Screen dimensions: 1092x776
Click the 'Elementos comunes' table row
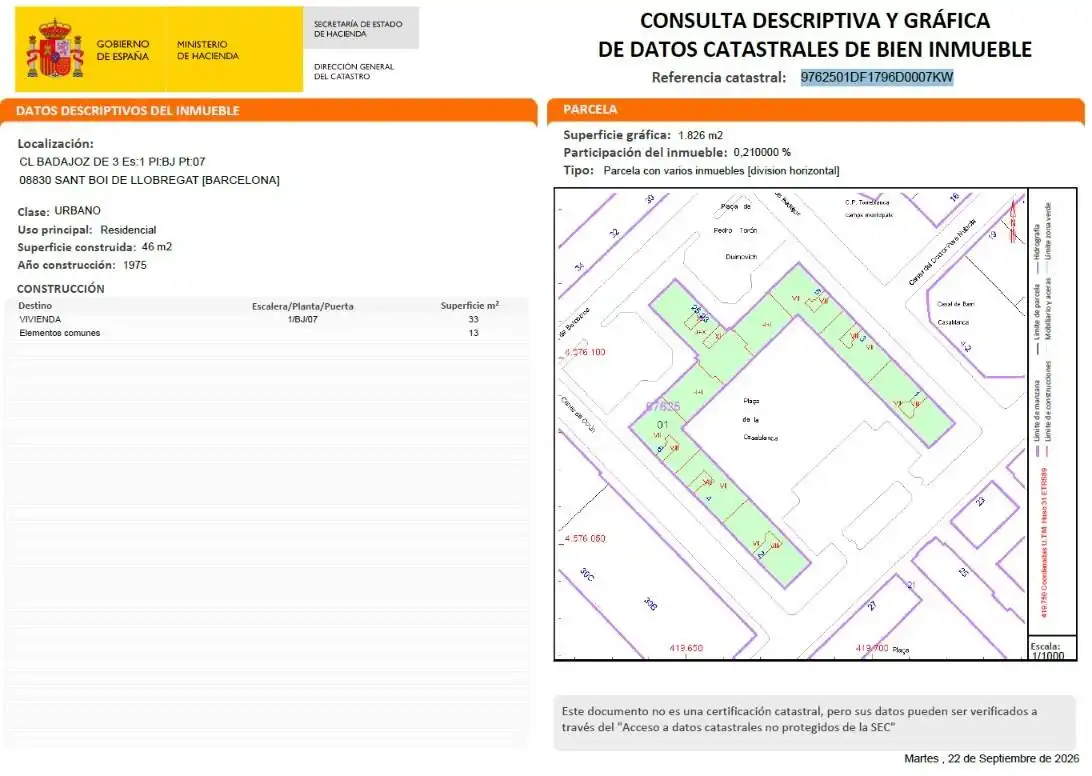tap(267, 333)
